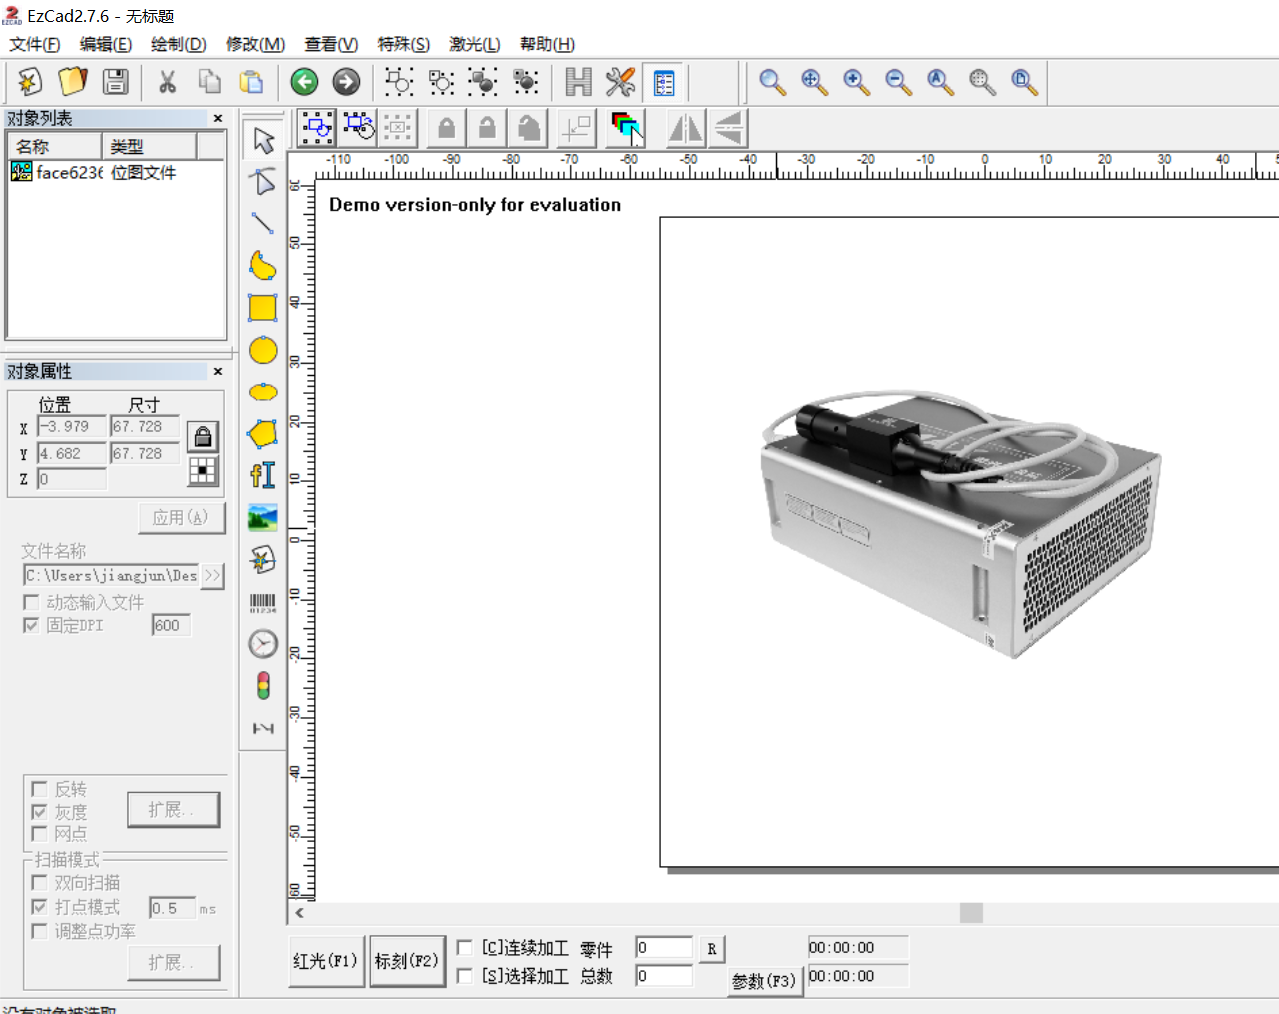Screen dimensions: 1279x1014
Task: Select the clock timer tool
Action: click(263, 644)
